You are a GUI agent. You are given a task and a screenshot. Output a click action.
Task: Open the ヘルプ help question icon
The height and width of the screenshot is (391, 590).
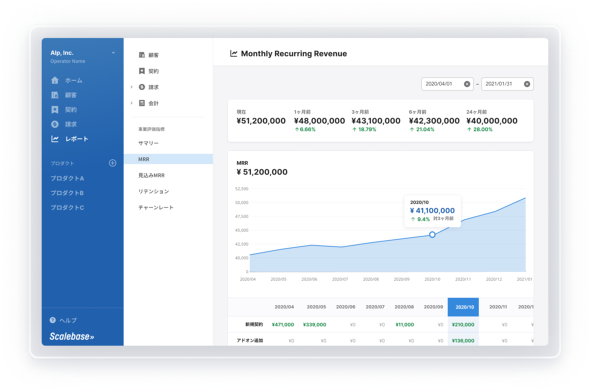[53, 320]
